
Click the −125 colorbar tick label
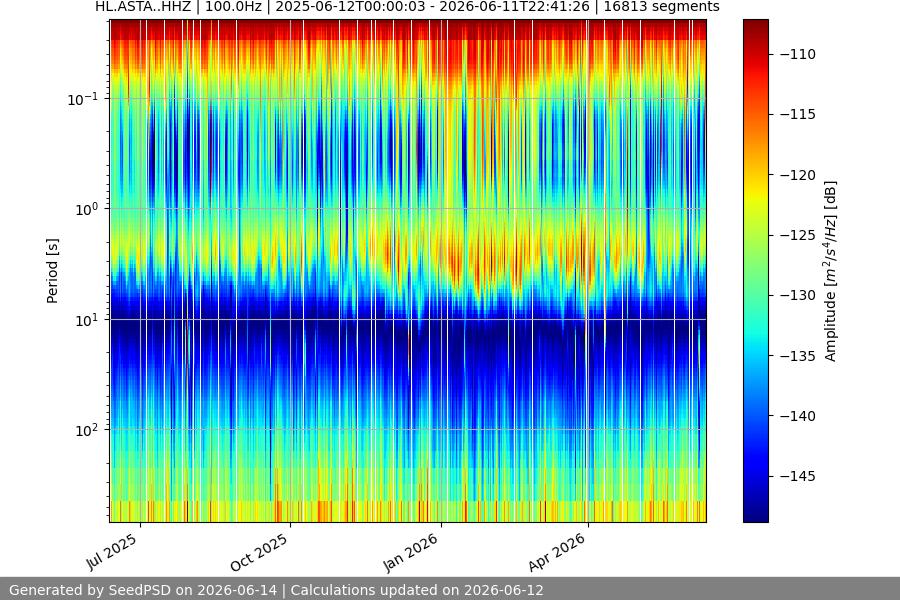coord(798,235)
